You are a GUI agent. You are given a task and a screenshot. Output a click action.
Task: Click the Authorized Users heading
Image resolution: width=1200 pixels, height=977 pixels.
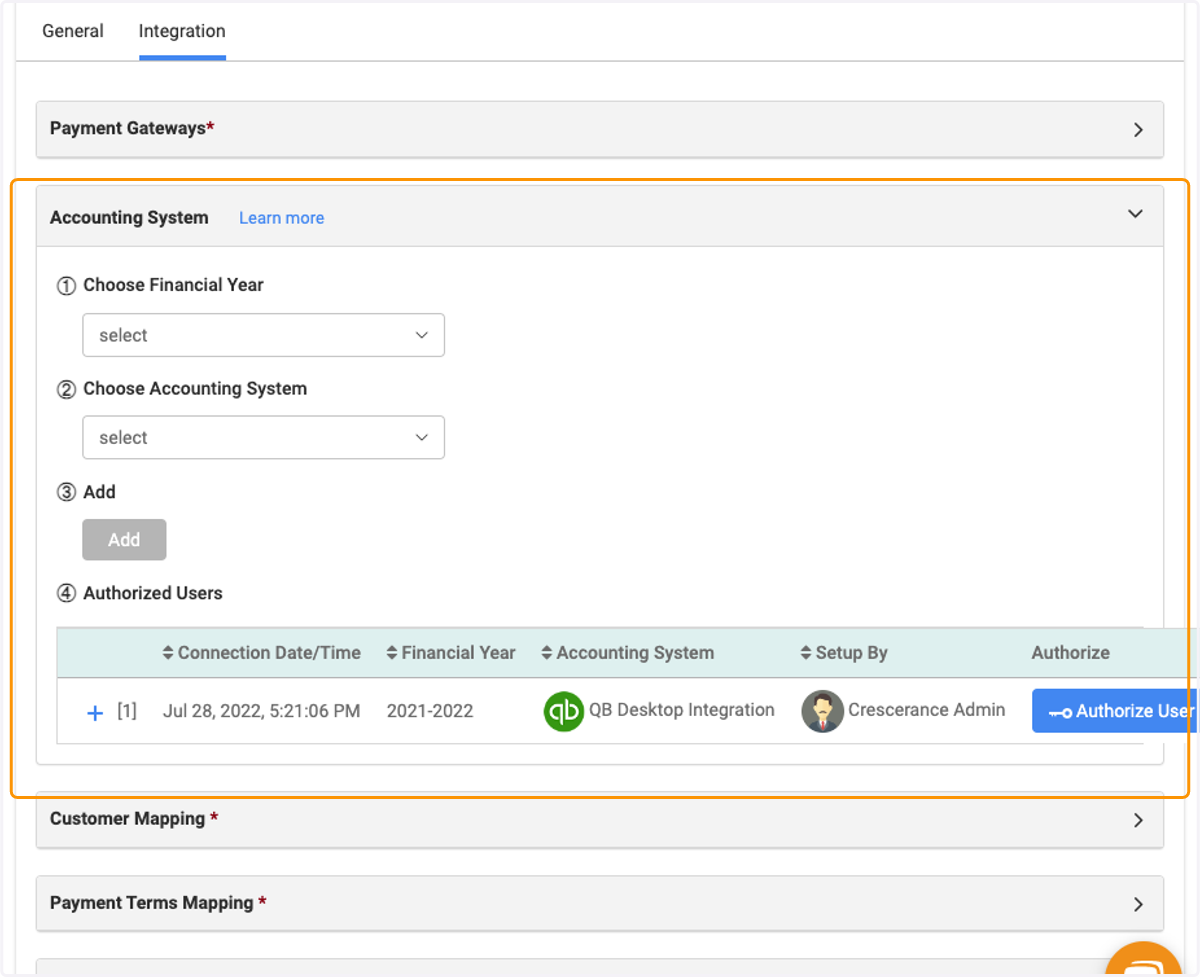click(x=153, y=593)
